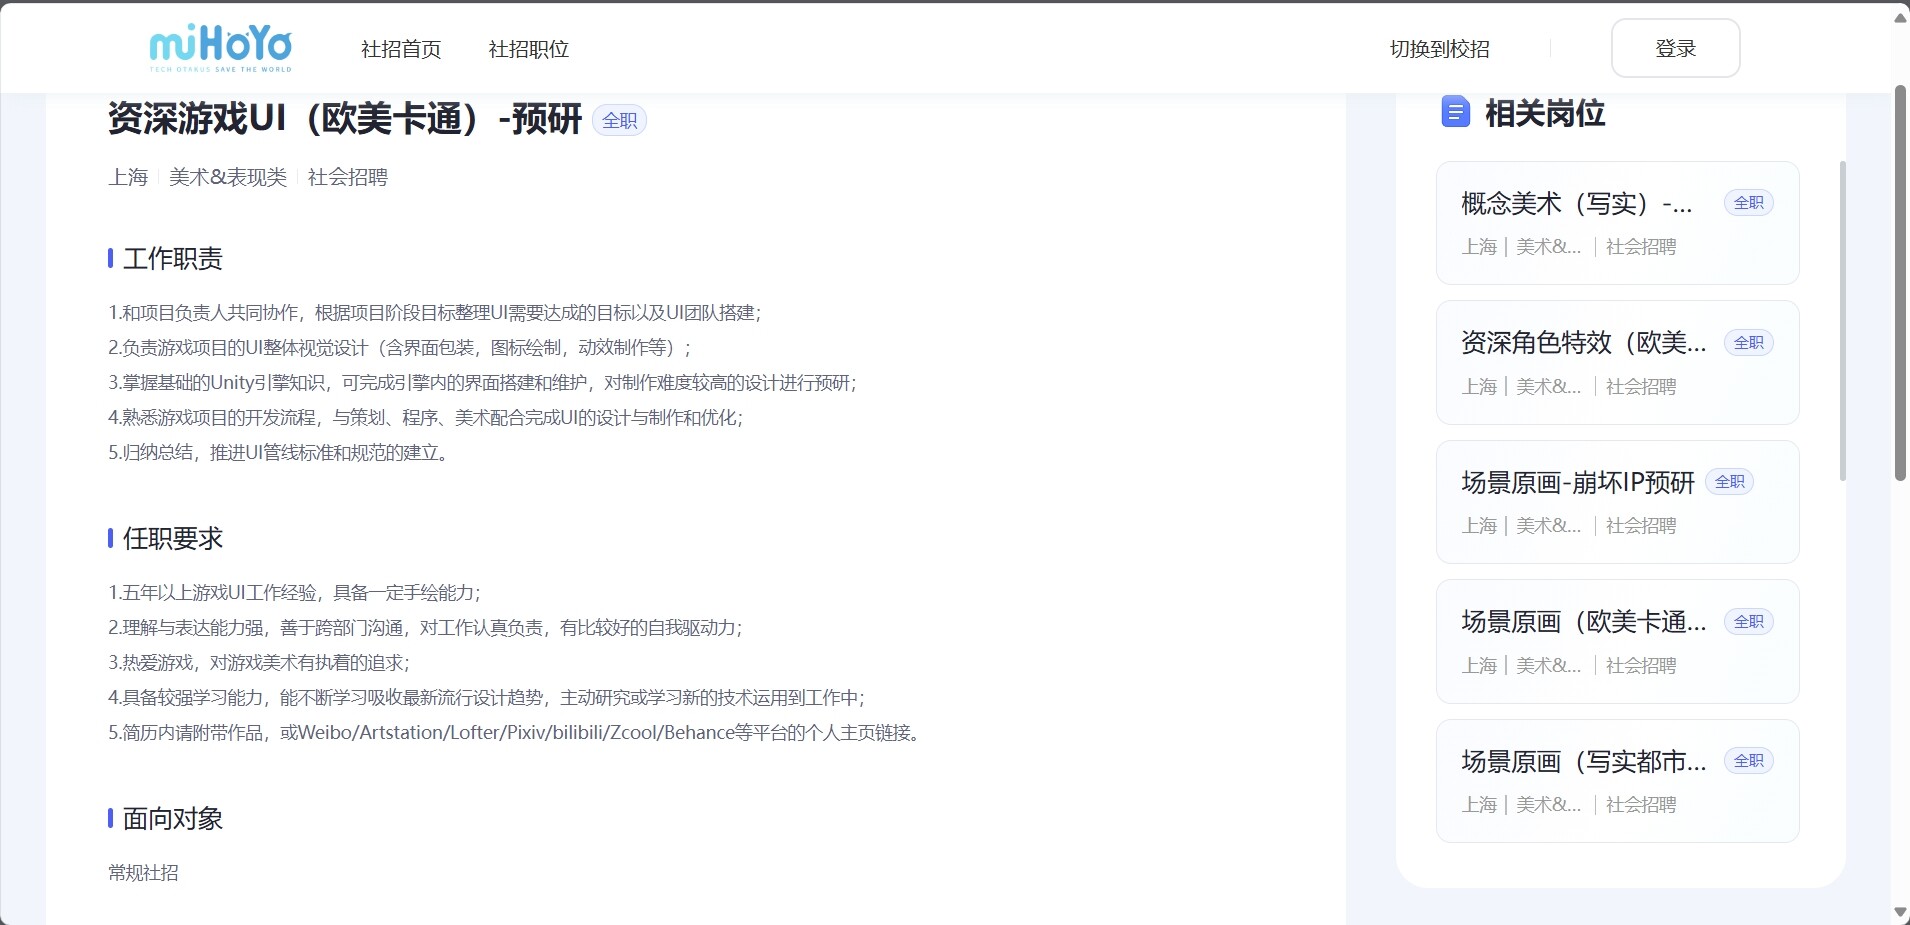1910x925 pixels.
Task: Click 全职 tag on 场景原画-崩坏IP预研 card
Action: coord(1729,482)
